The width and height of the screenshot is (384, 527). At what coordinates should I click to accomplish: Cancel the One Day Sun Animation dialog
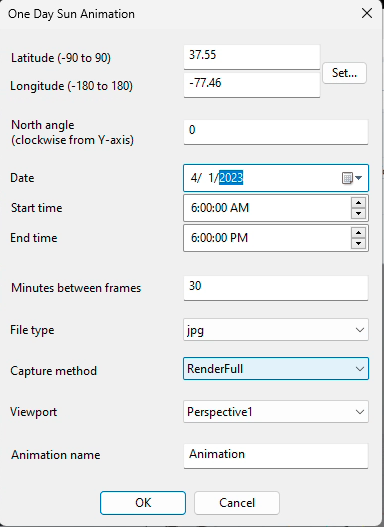click(237, 503)
